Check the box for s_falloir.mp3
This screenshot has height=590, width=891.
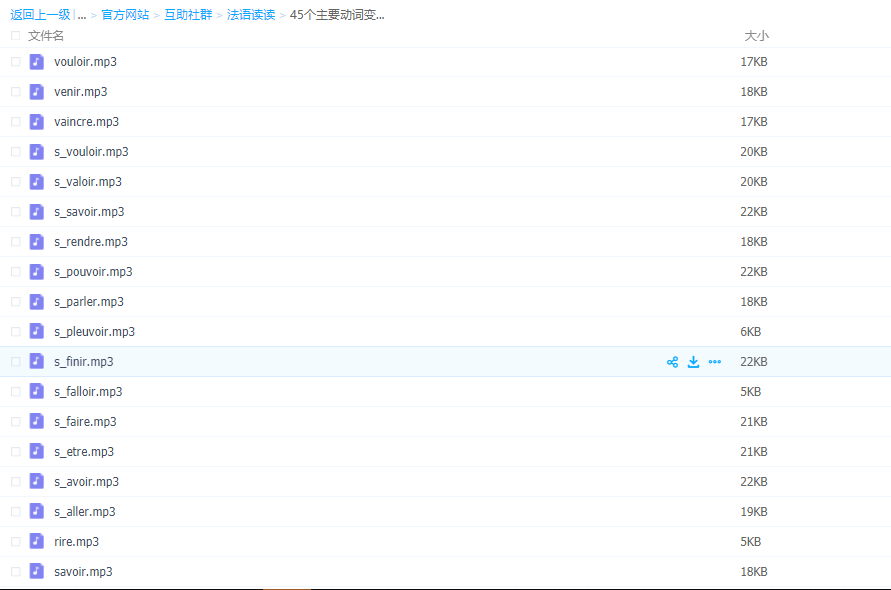click(15, 392)
